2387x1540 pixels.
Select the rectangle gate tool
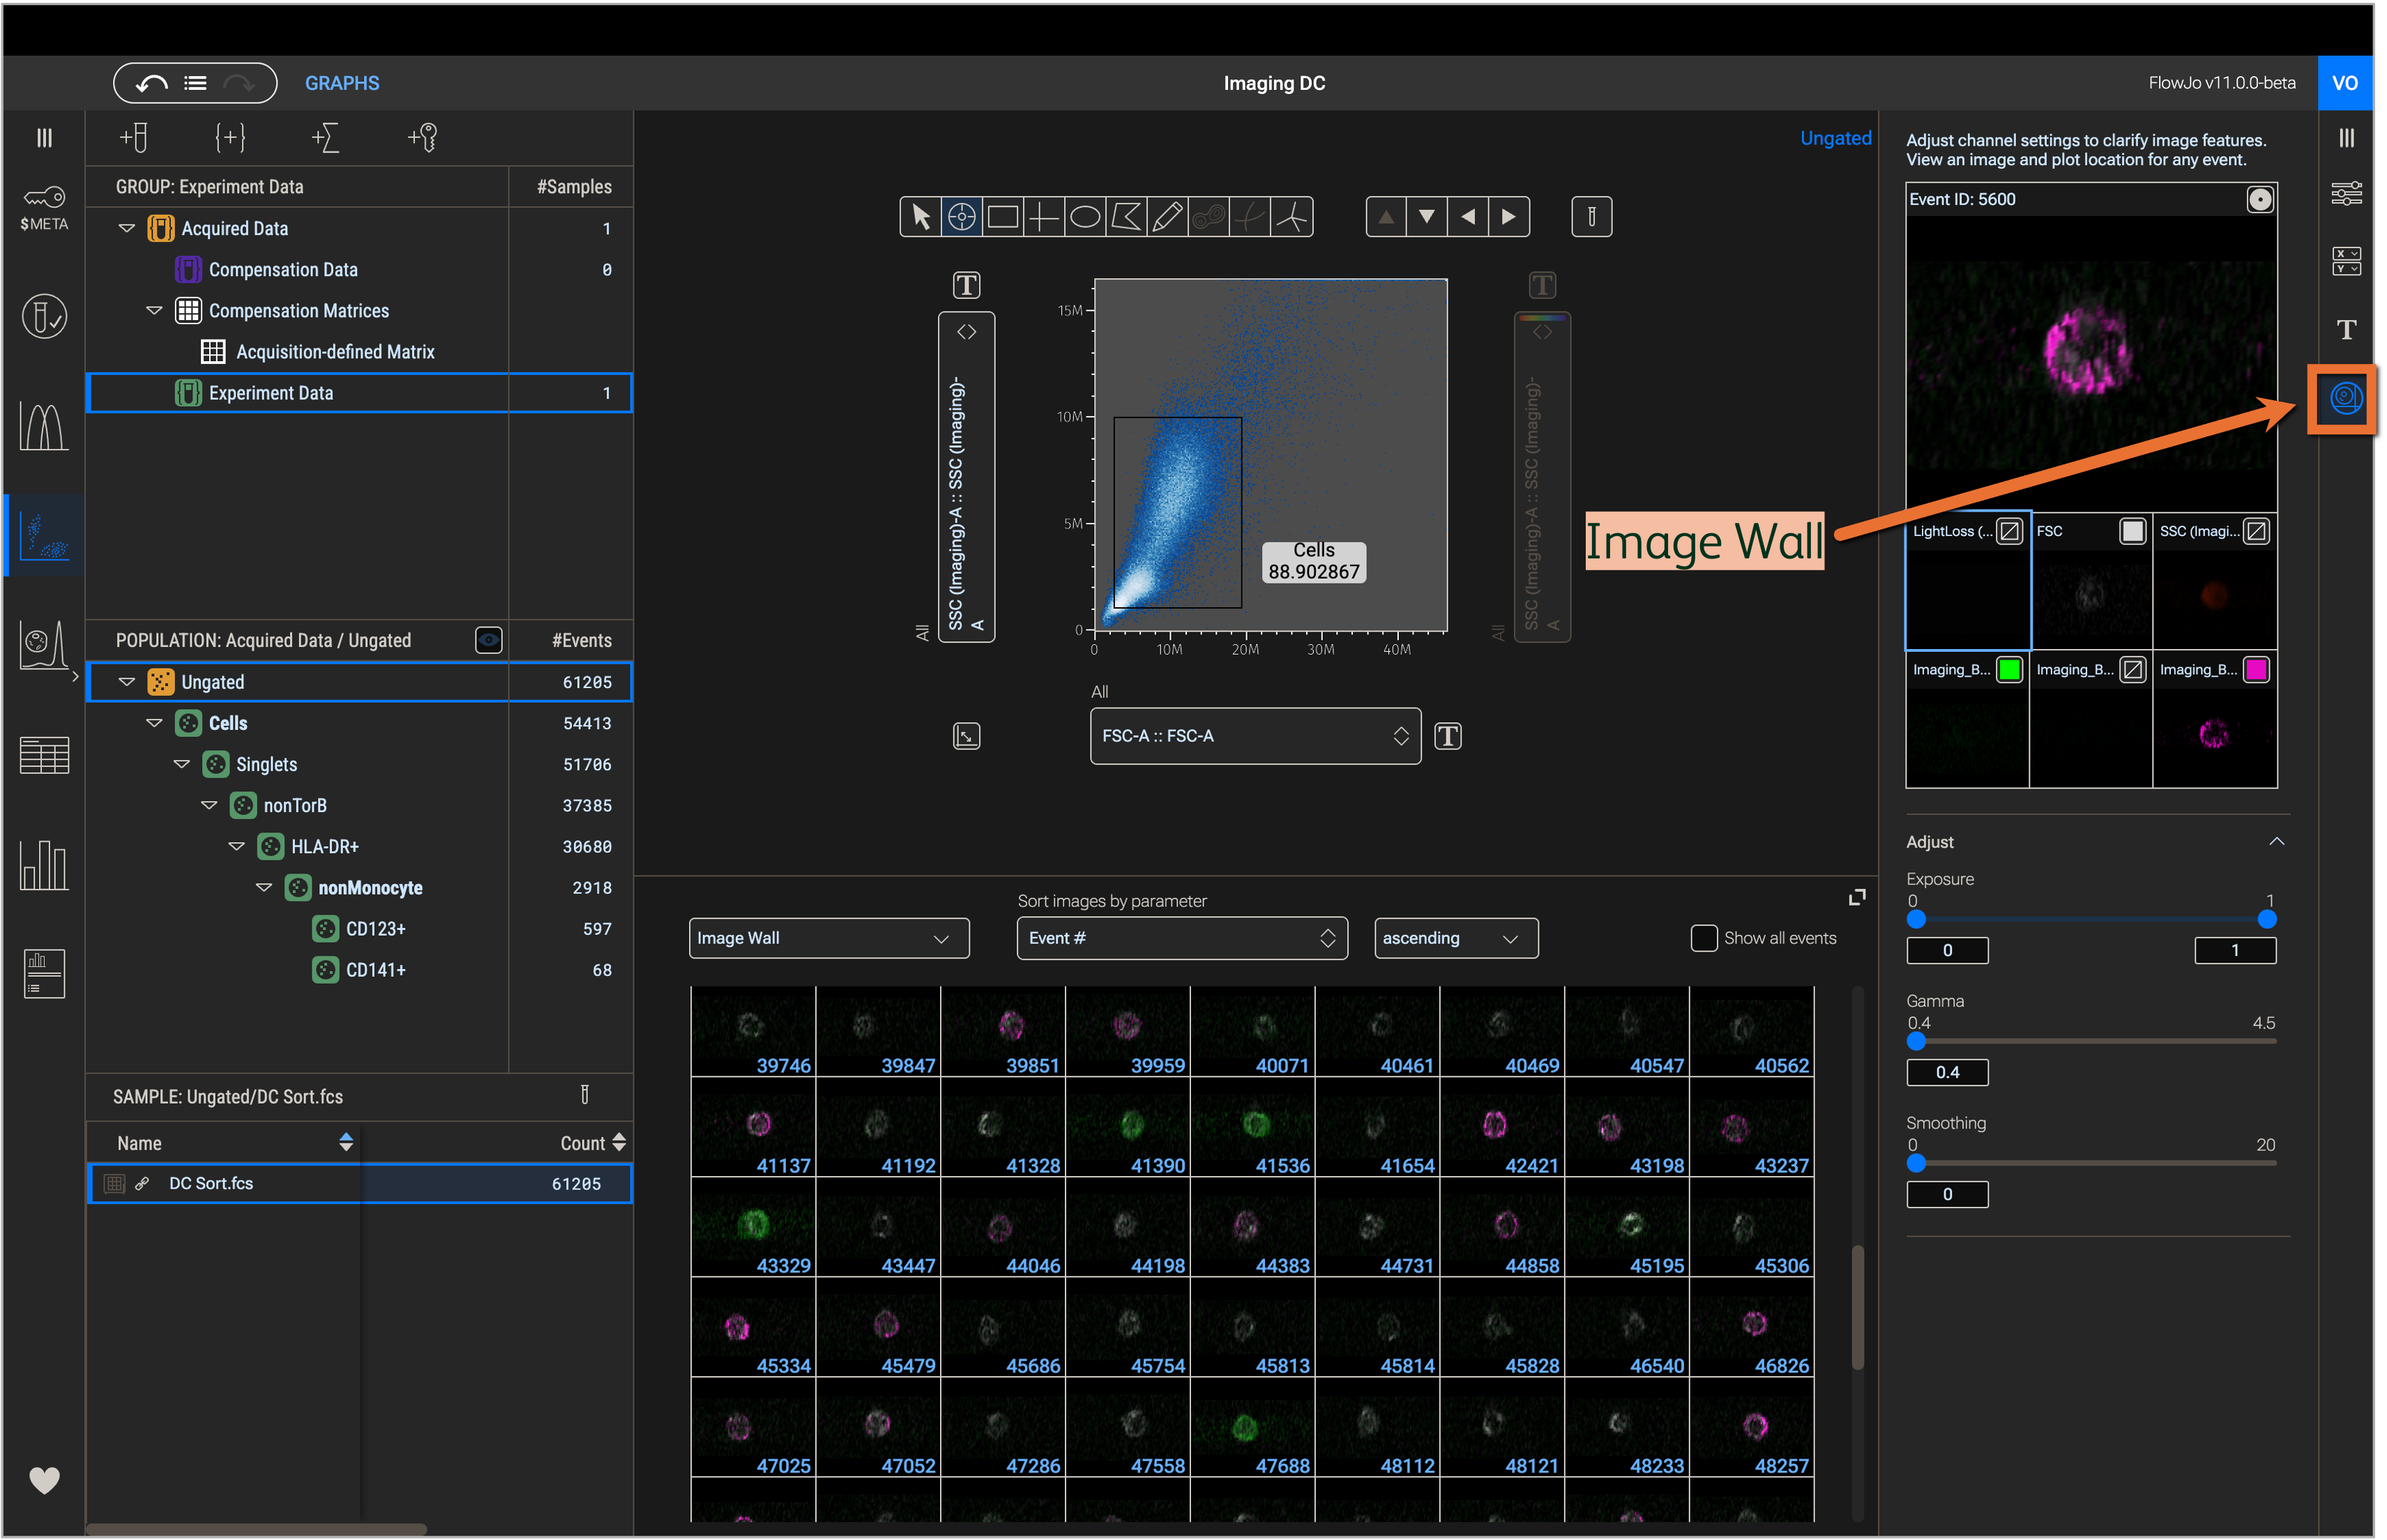[x=1003, y=217]
